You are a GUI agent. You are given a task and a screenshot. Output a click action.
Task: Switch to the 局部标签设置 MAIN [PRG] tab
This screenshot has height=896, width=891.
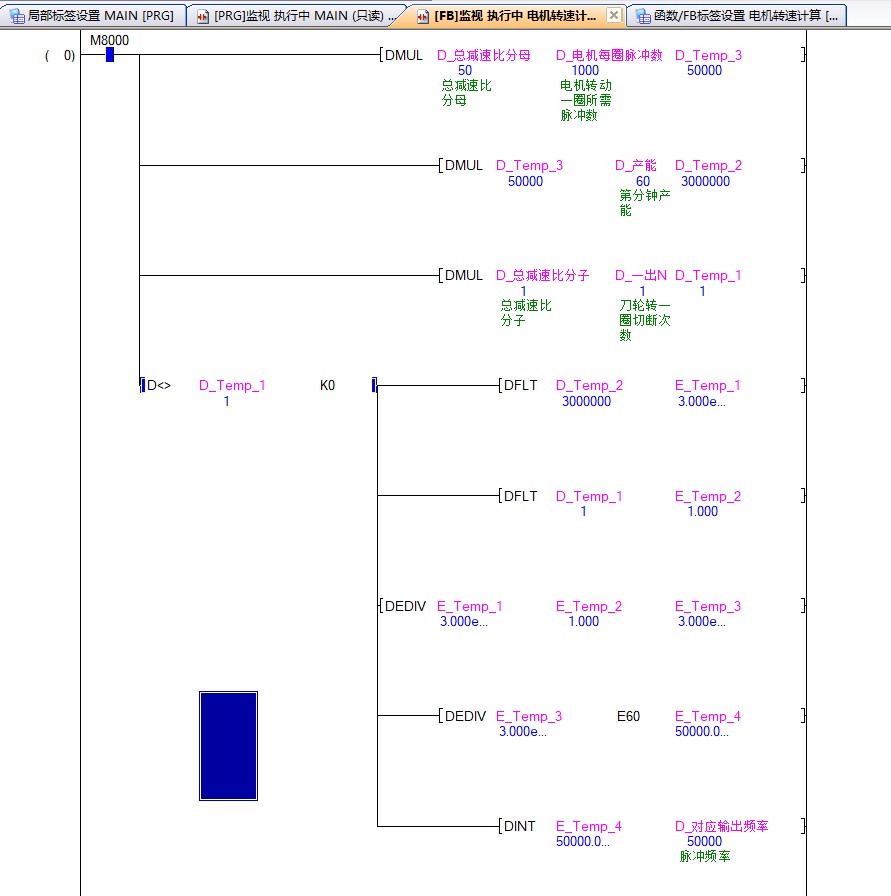pos(100,16)
